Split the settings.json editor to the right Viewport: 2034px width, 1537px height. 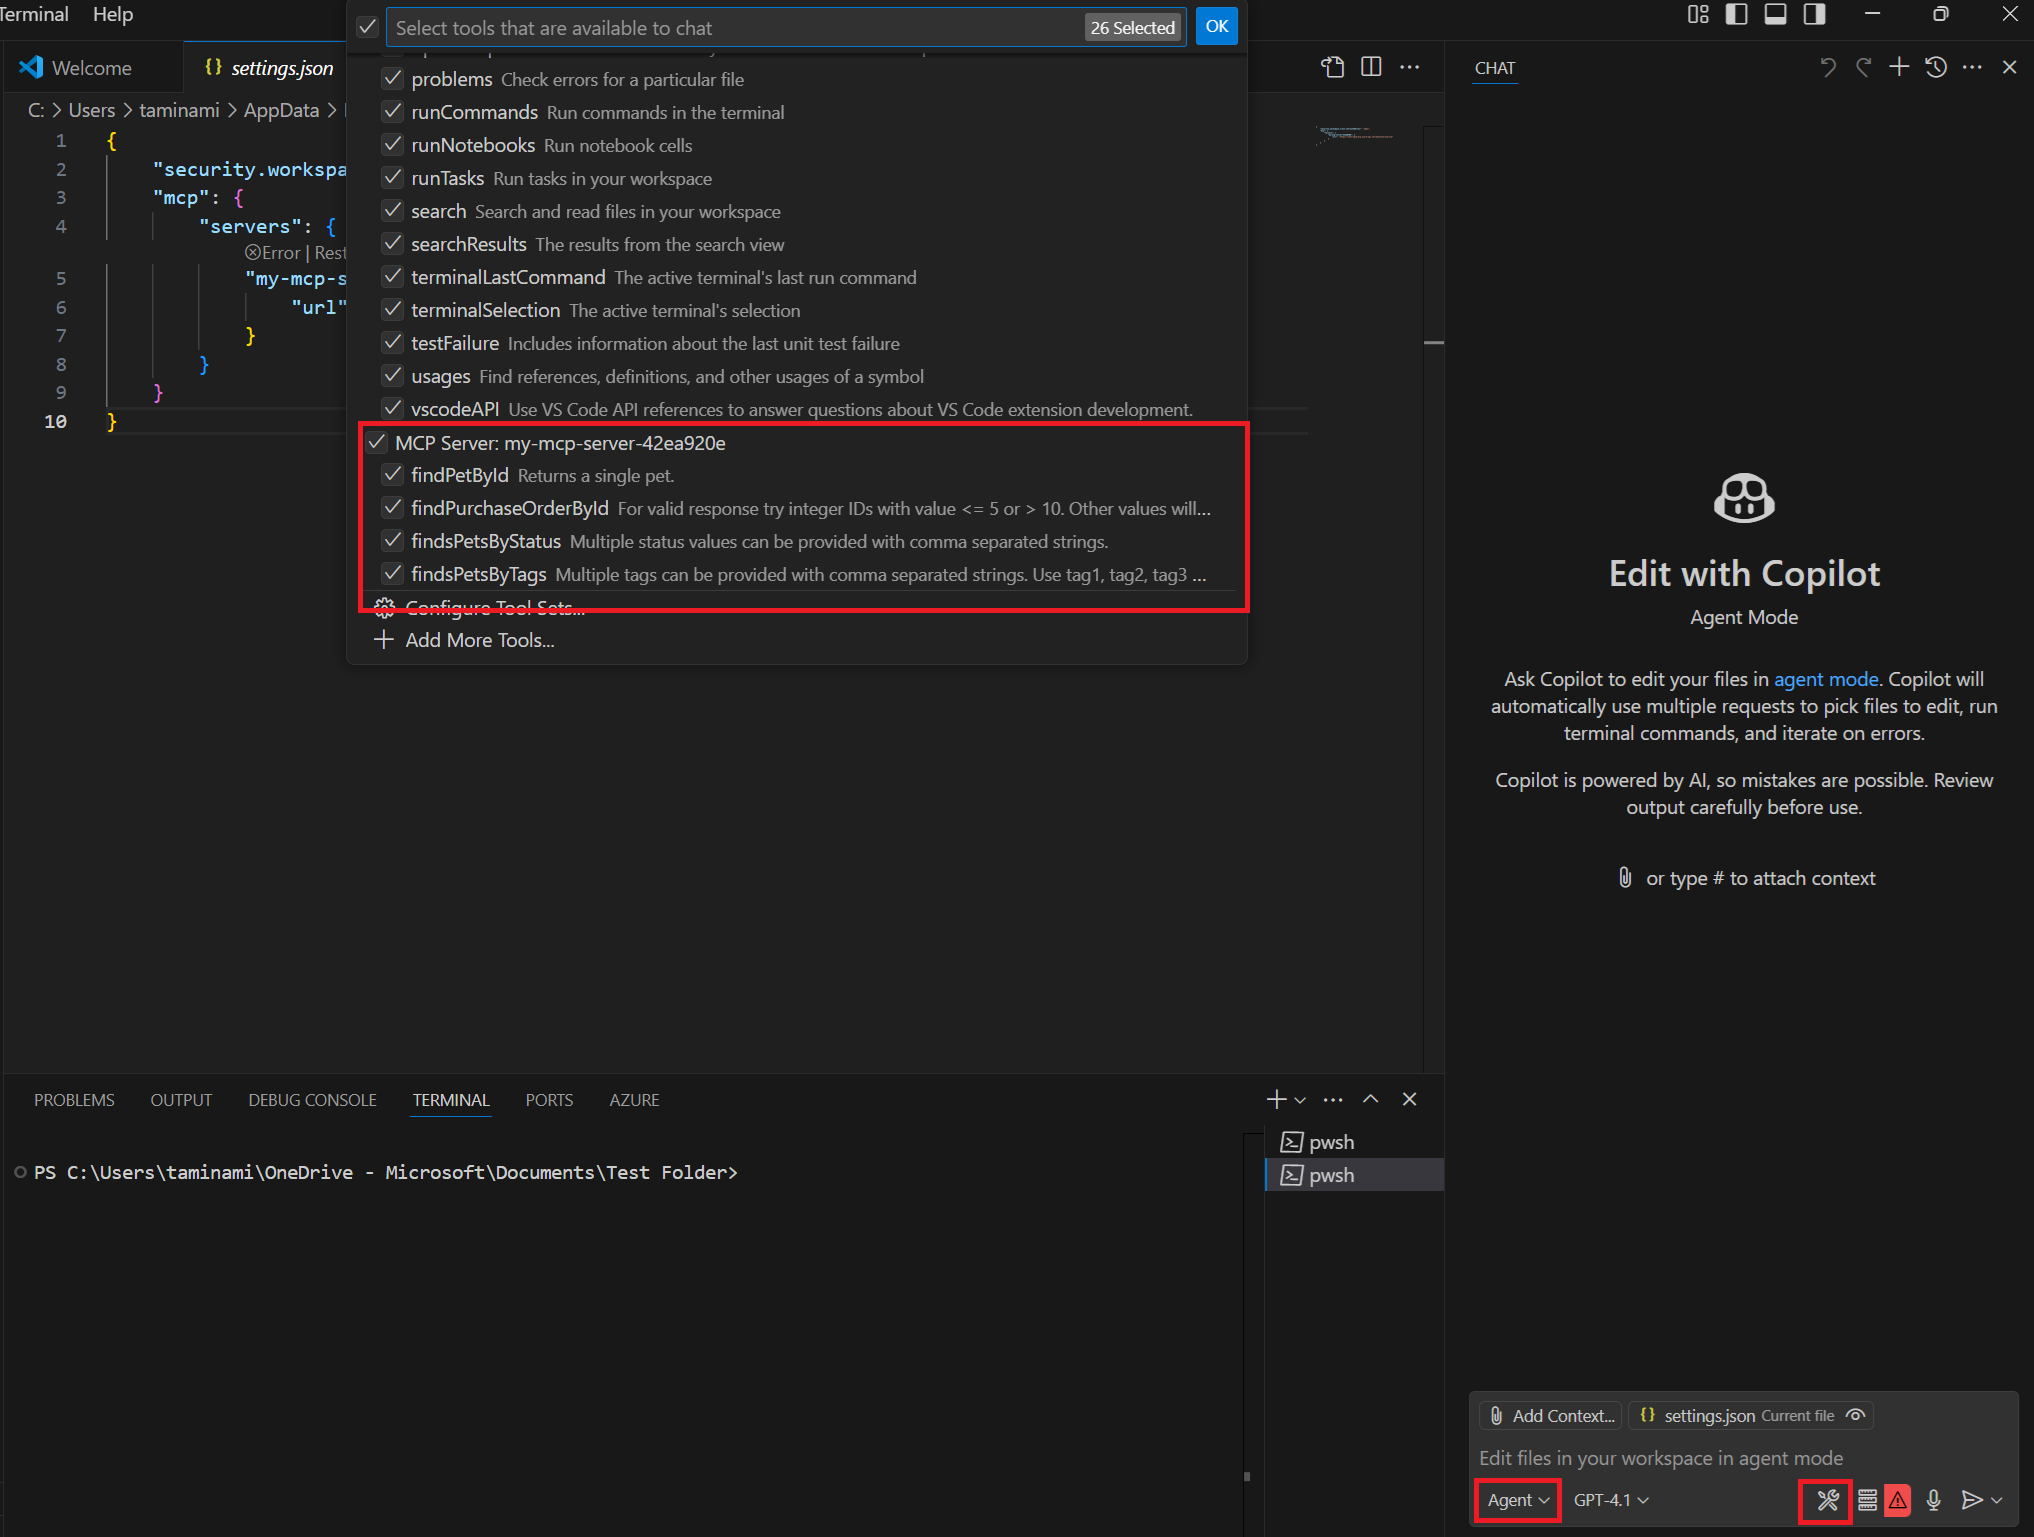(x=1371, y=67)
